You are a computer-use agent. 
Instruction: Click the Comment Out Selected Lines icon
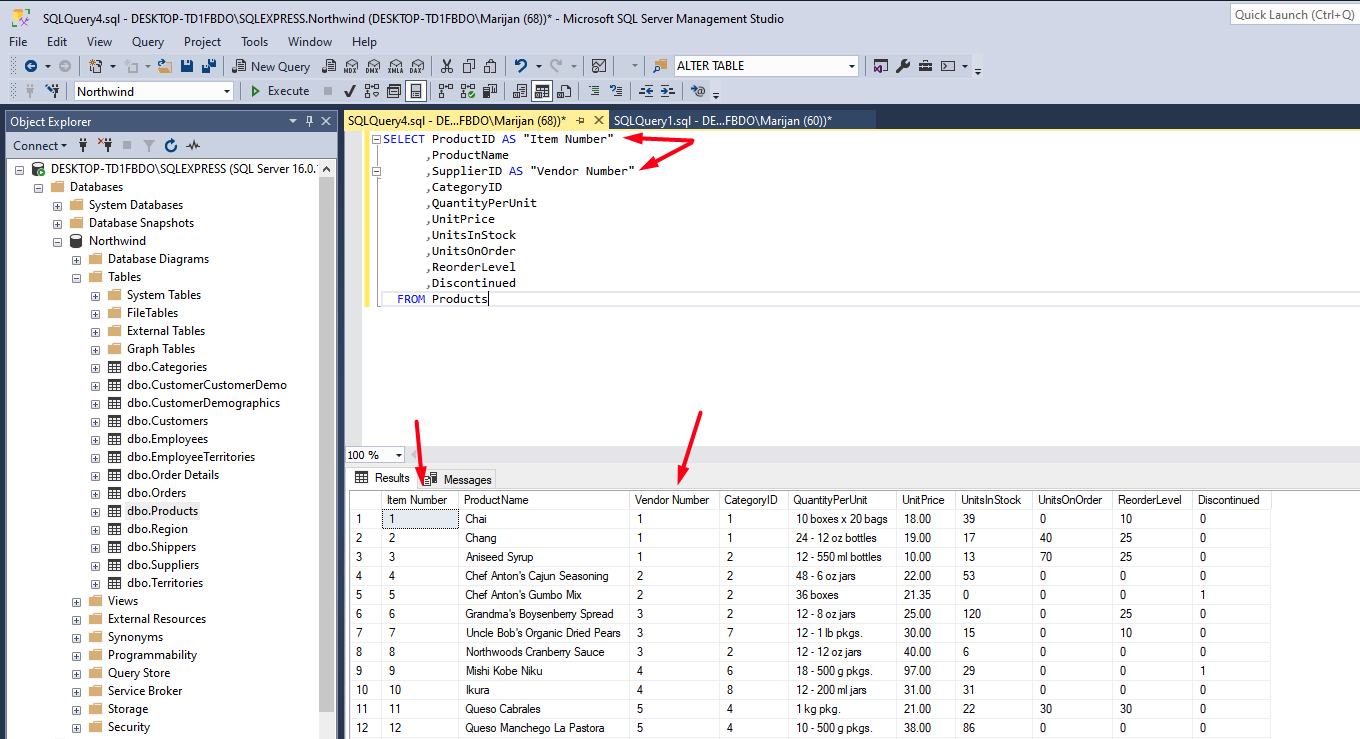594,91
